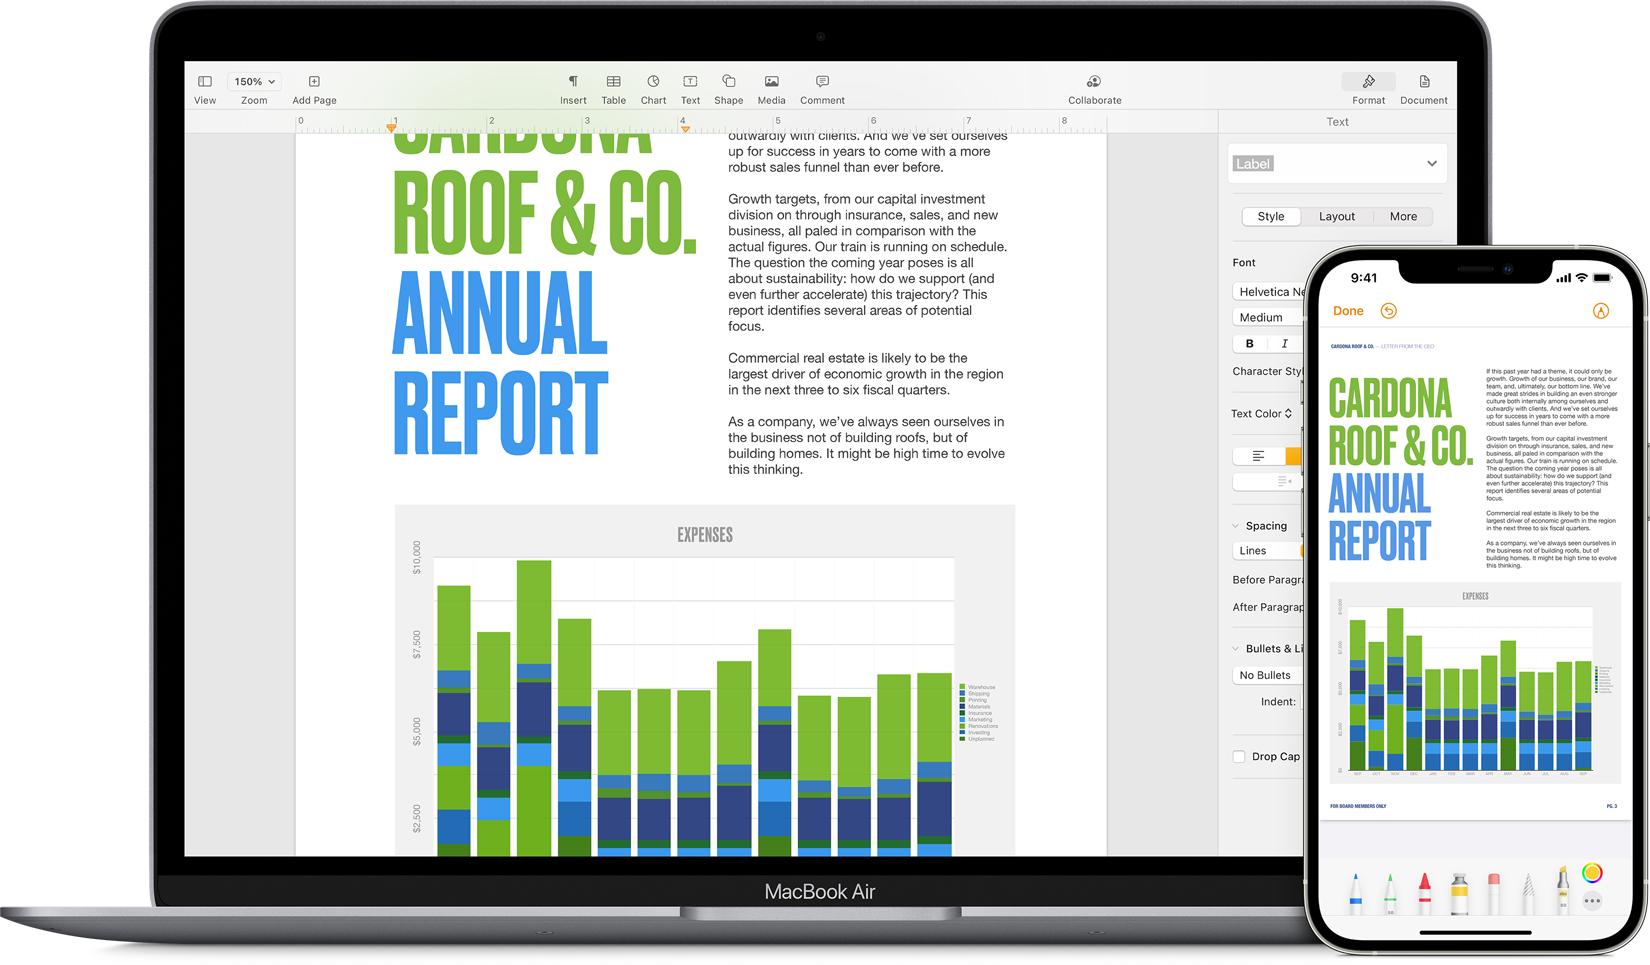Screen dimensions: 1650x965
Task: Switch to the More tab
Action: [x=1402, y=217]
